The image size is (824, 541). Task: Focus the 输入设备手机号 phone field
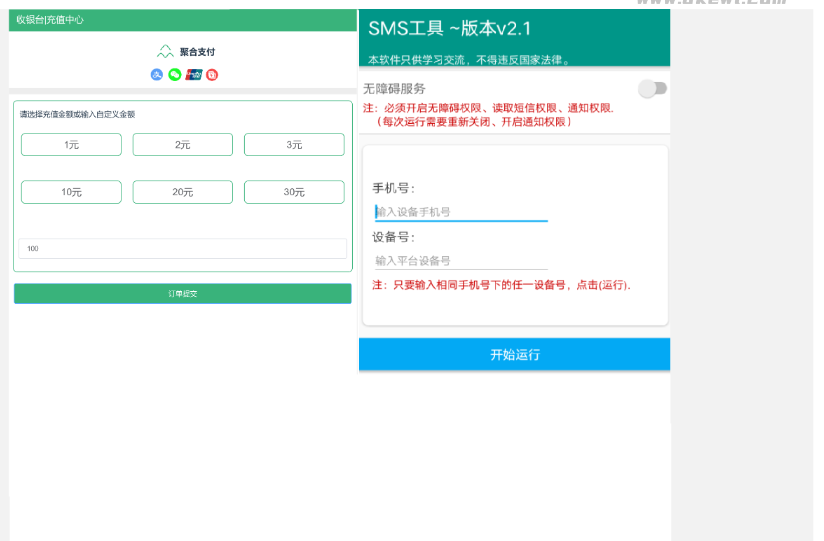(461, 212)
